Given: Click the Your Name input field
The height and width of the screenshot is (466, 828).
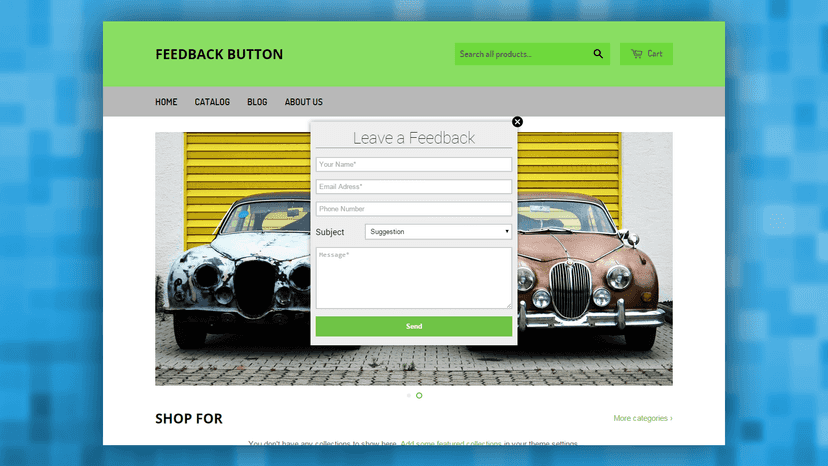Looking at the screenshot, I should [x=414, y=164].
